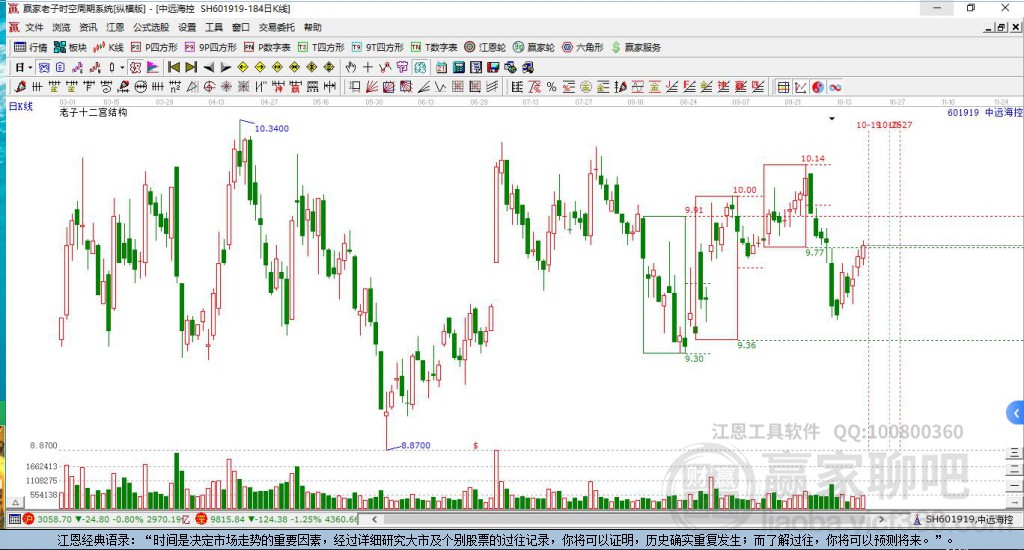Open the 板块 sector list
Viewport: 1024px width, 550px height.
[x=71, y=47]
